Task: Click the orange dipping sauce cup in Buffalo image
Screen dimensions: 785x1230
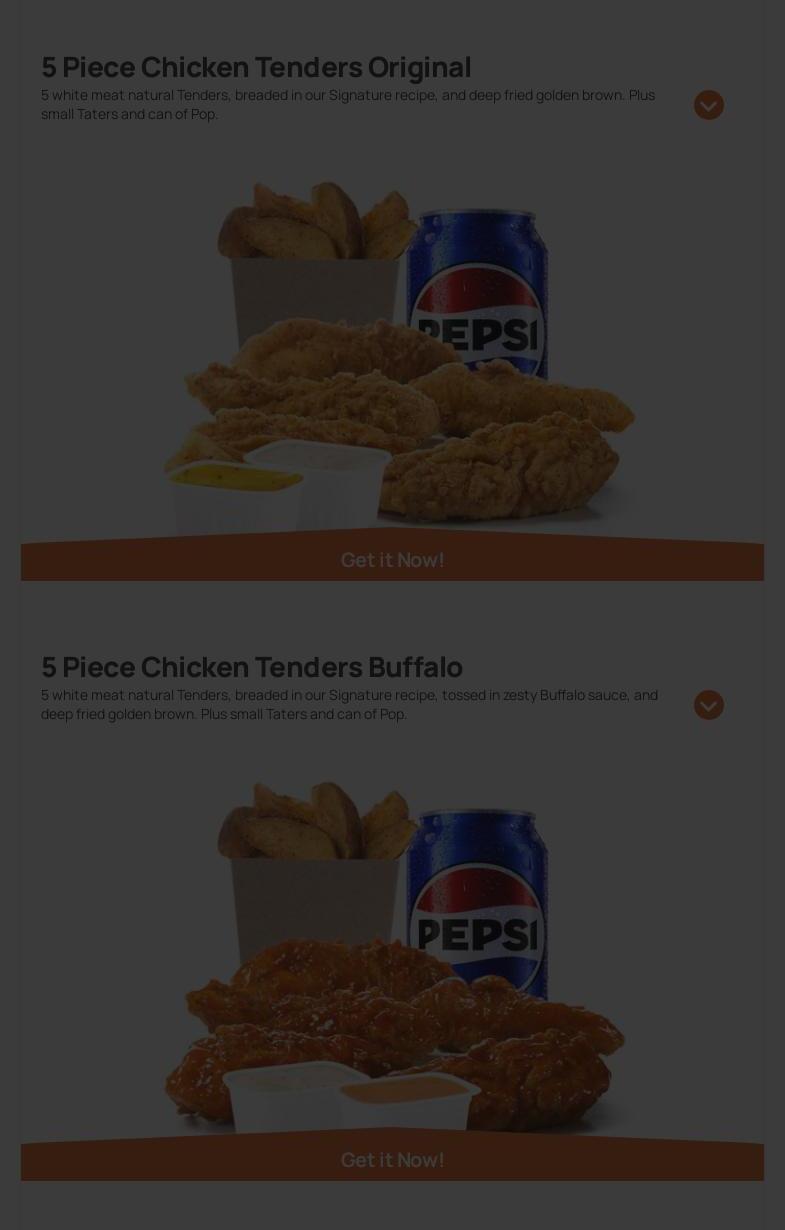Action: (410, 1102)
